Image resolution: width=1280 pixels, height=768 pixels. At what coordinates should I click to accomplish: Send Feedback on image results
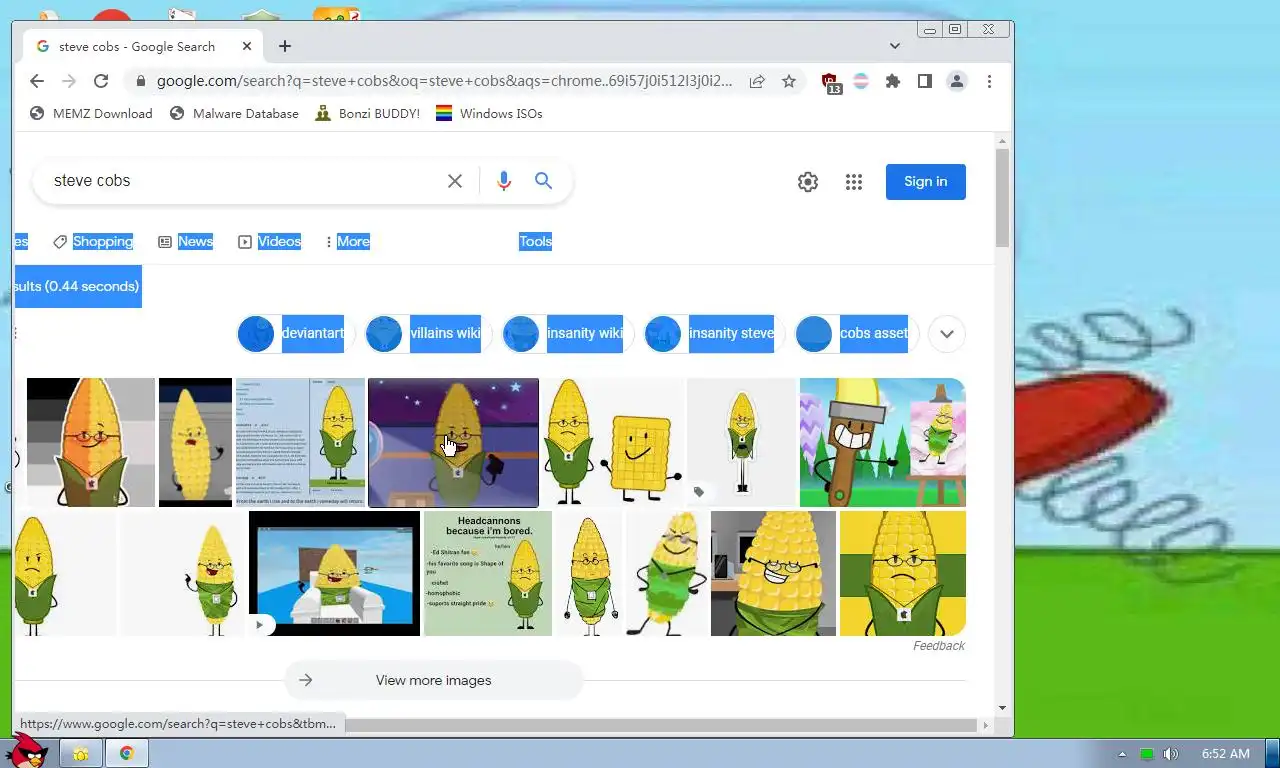(939, 646)
